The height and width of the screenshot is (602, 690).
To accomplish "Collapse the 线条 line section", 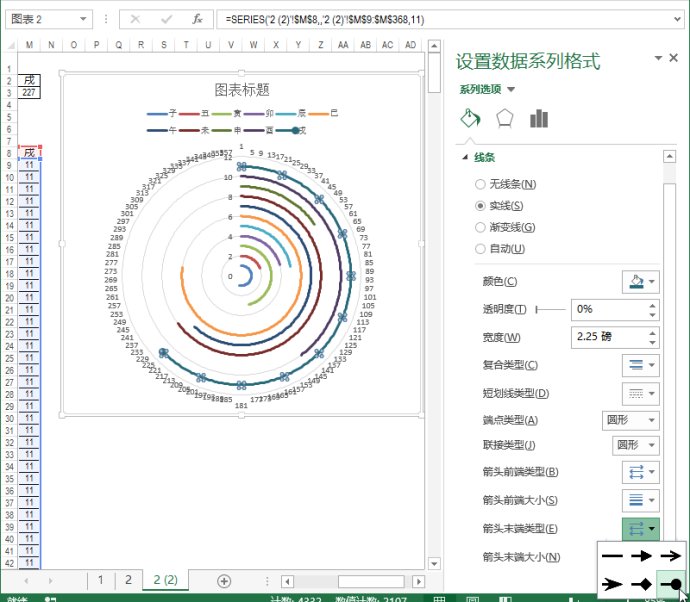I will tap(466, 157).
